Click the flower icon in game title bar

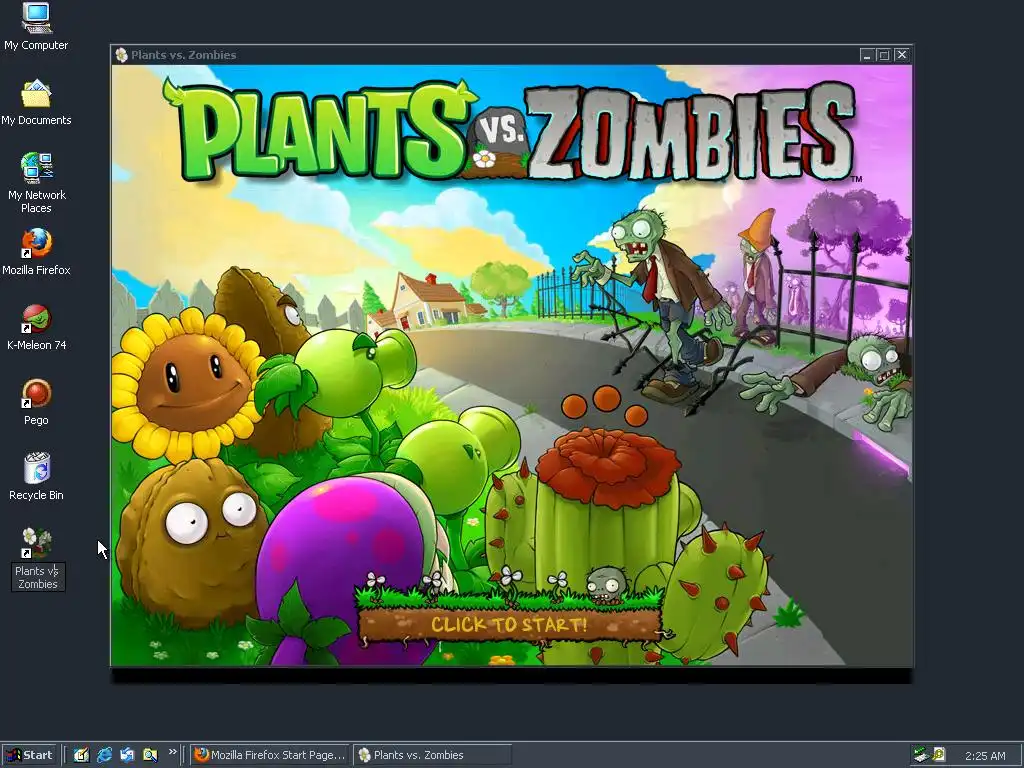coord(121,55)
